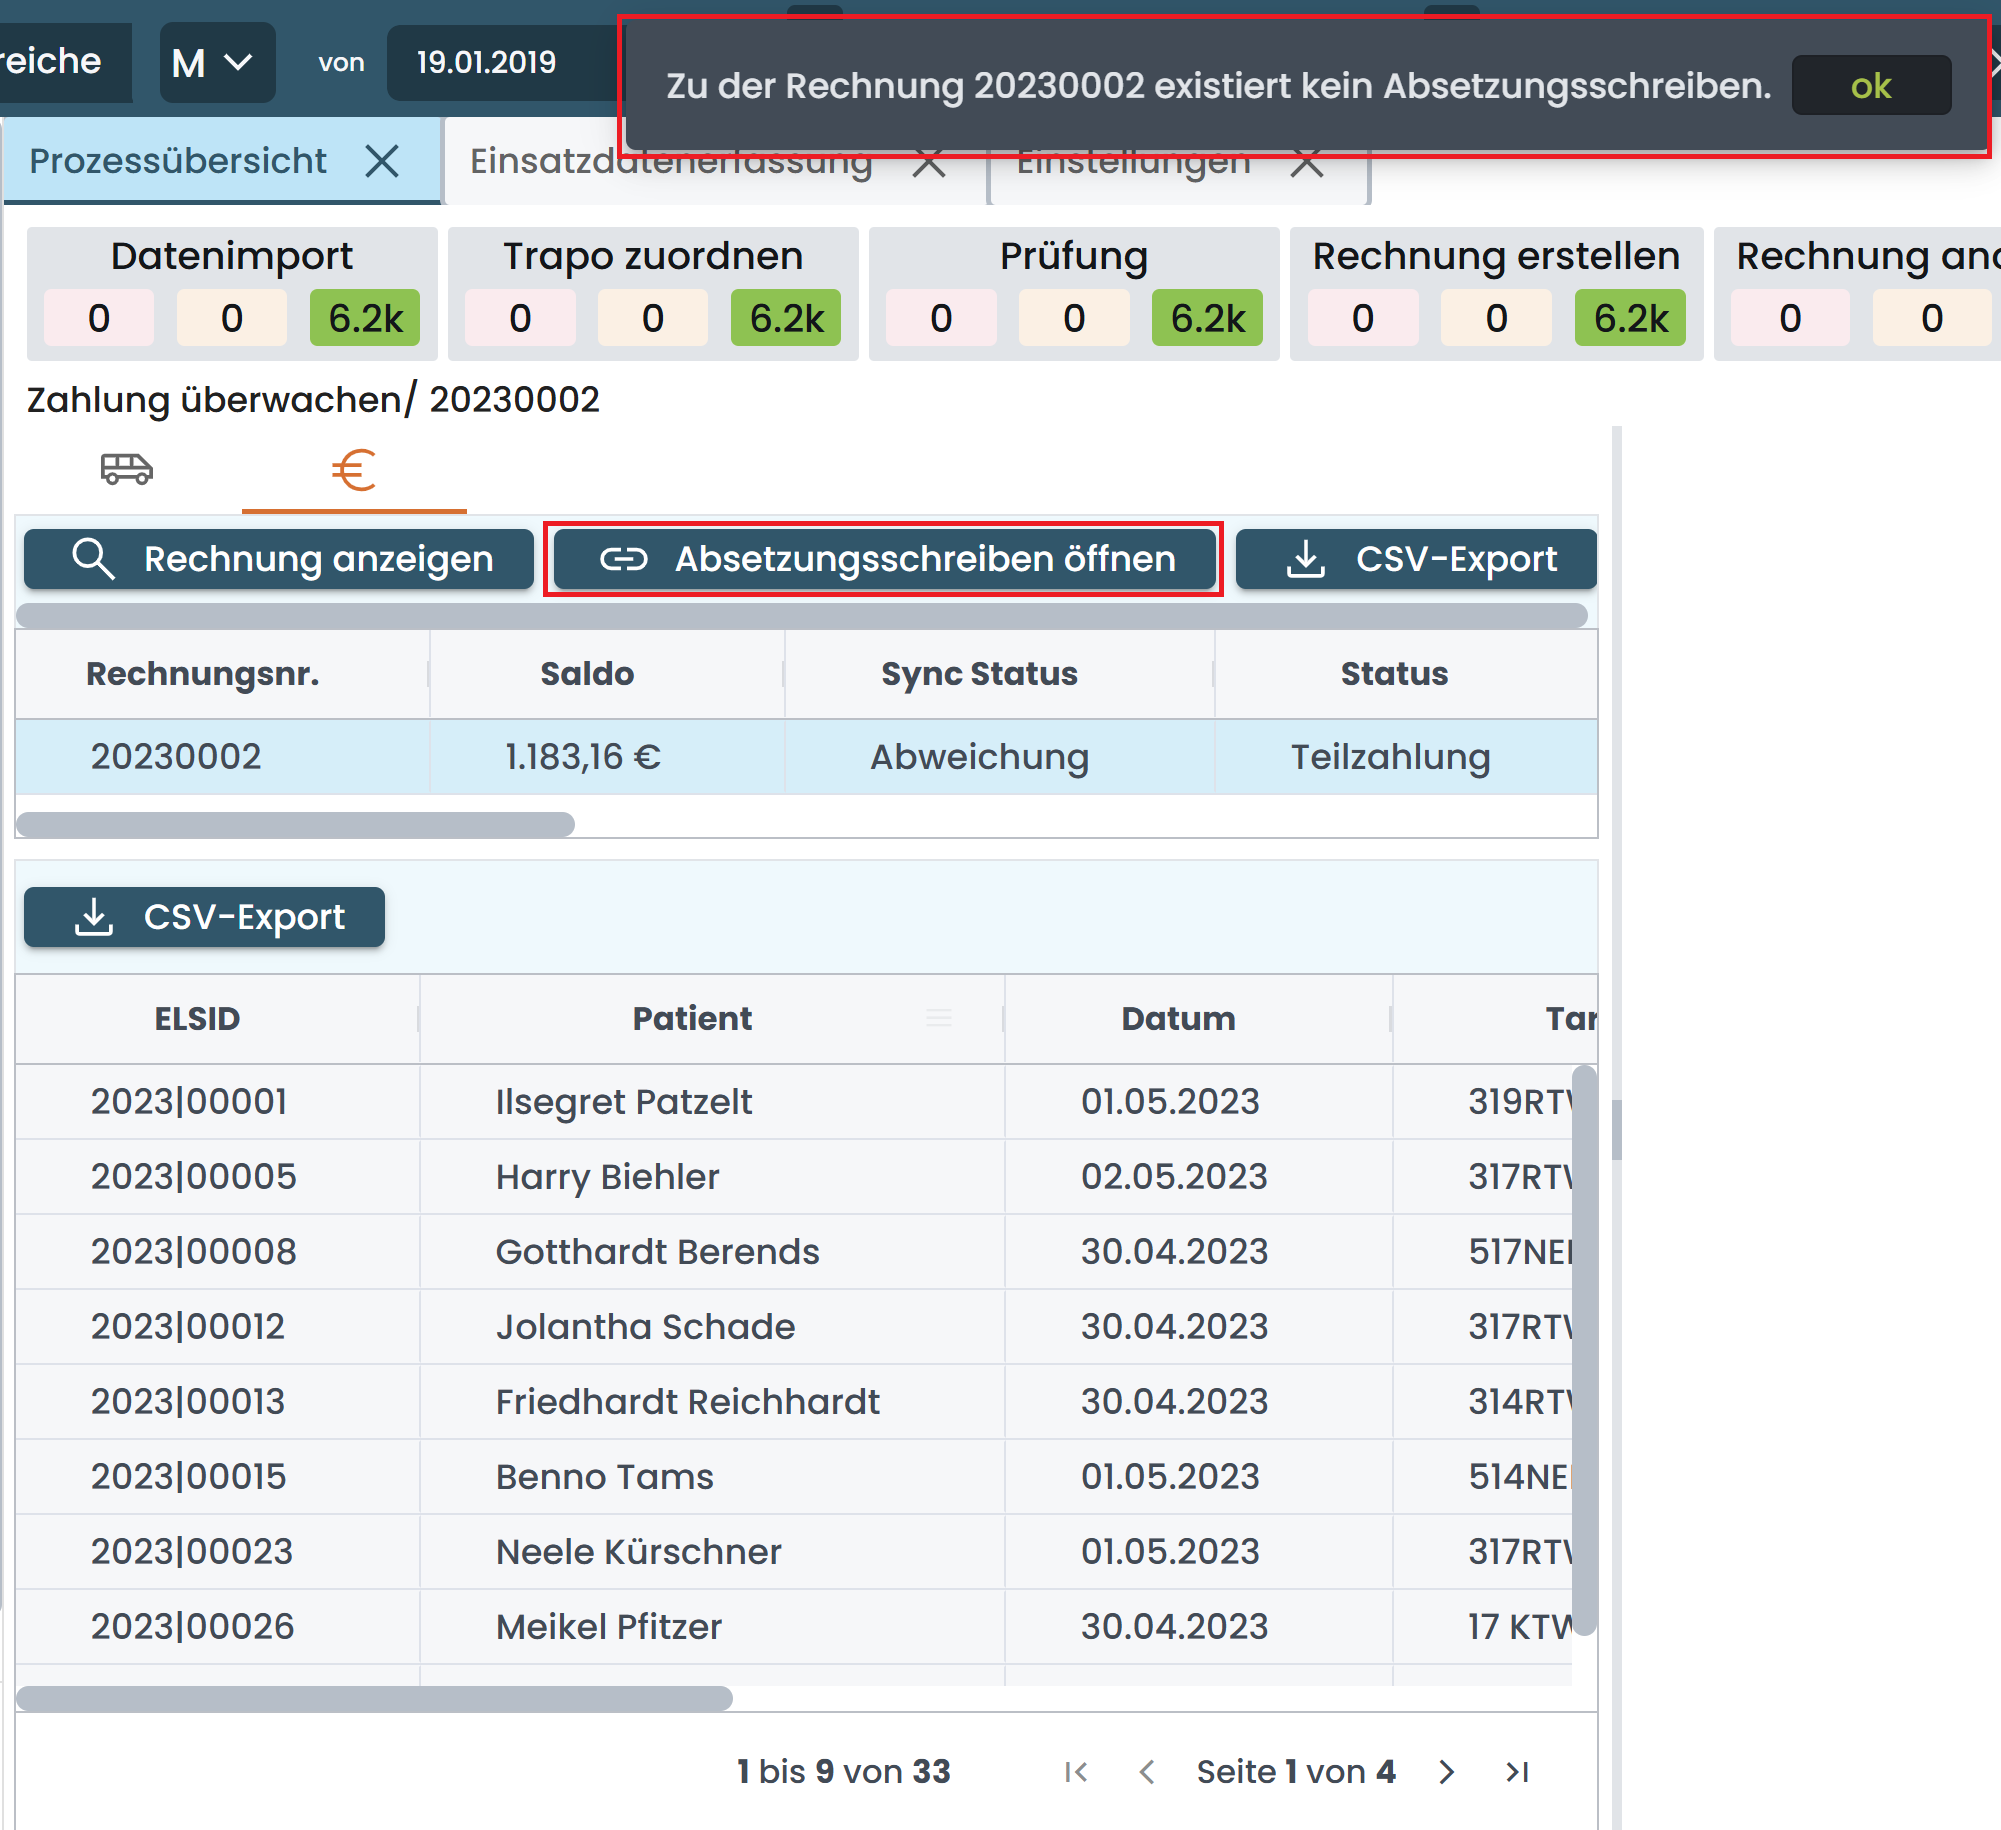The image size is (2001, 1830).
Task: Click upper CSV-Export button beside Absetzungsschreiben
Action: tap(1416, 559)
